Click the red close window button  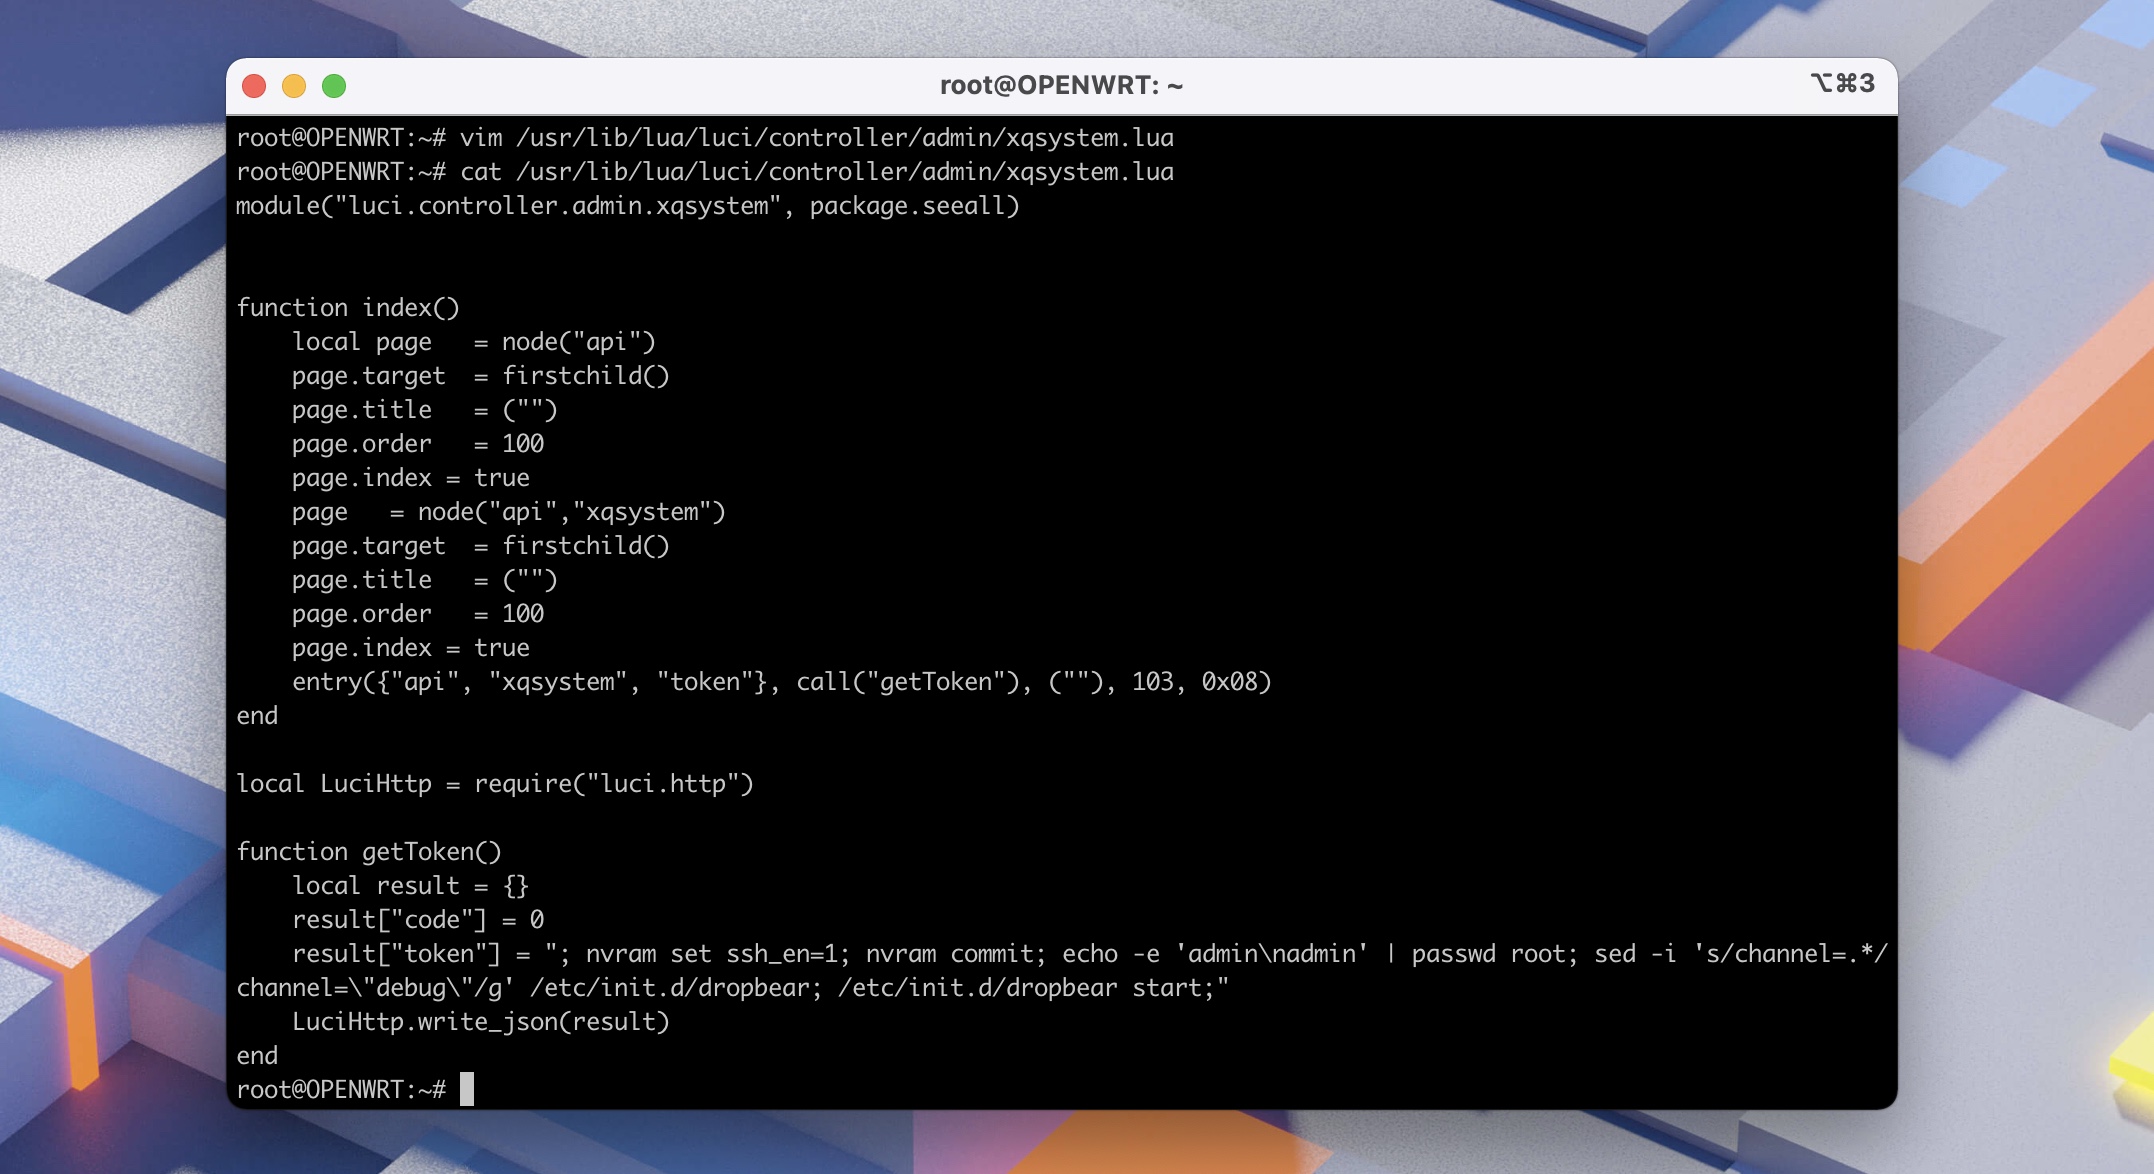(x=254, y=86)
